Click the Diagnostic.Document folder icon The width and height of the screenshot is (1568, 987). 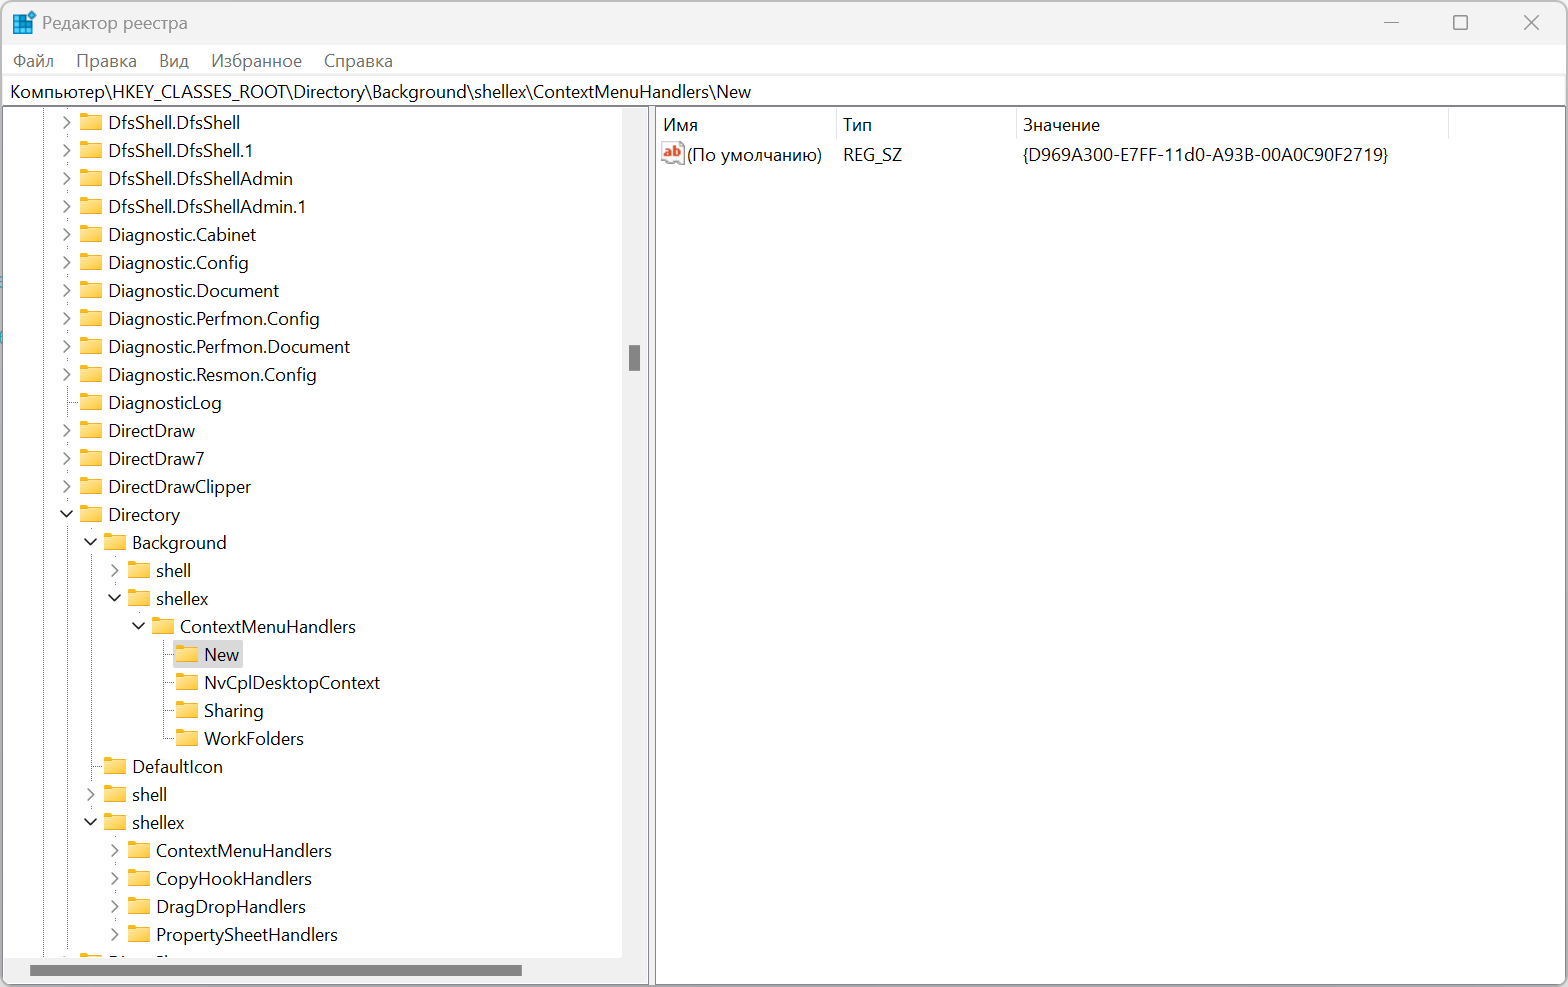point(91,290)
